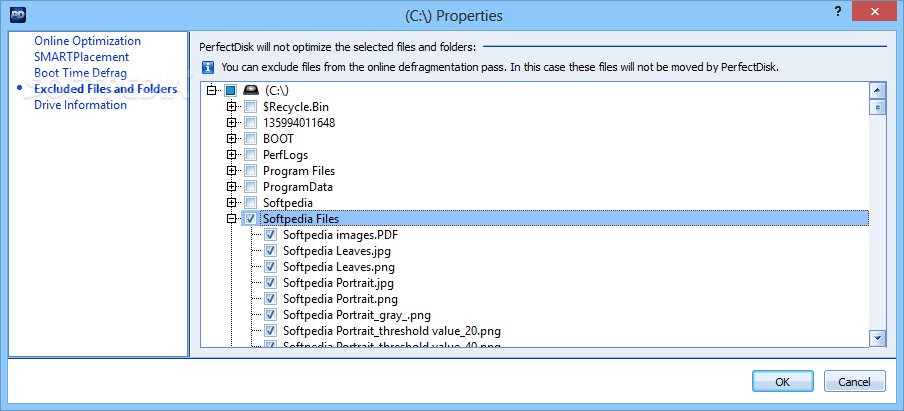Check the ProgramData folder checkbox
The height and width of the screenshot is (411, 904).
pos(251,187)
